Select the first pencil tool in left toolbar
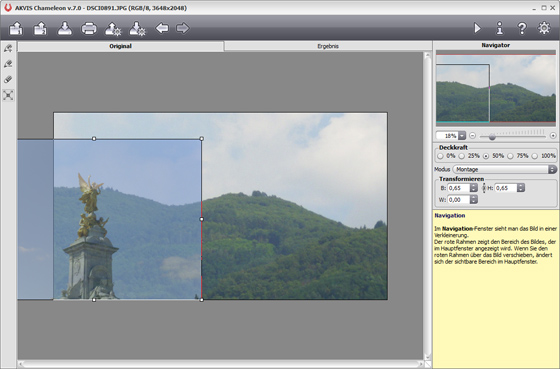560x369 pixels. coord(8,48)
